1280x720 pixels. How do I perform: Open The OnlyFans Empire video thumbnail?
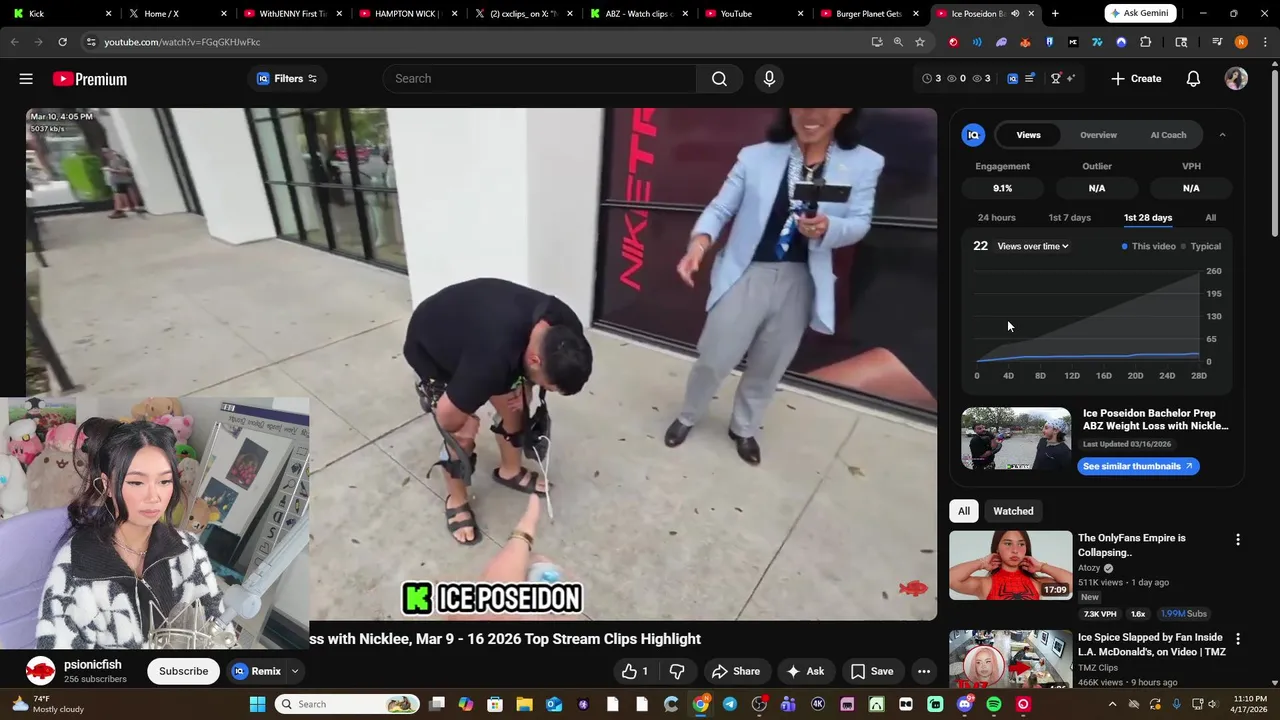(x=1010, y=565)
